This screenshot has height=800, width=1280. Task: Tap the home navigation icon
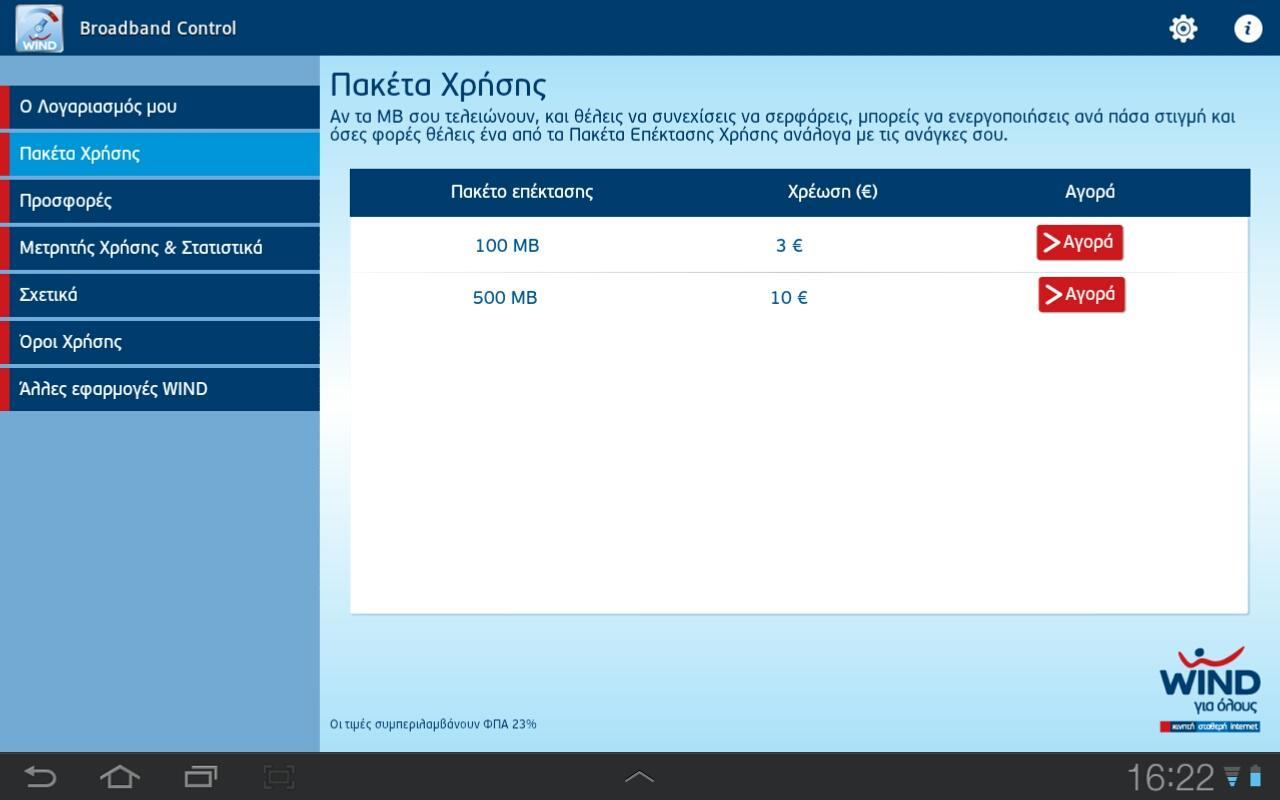119,776
